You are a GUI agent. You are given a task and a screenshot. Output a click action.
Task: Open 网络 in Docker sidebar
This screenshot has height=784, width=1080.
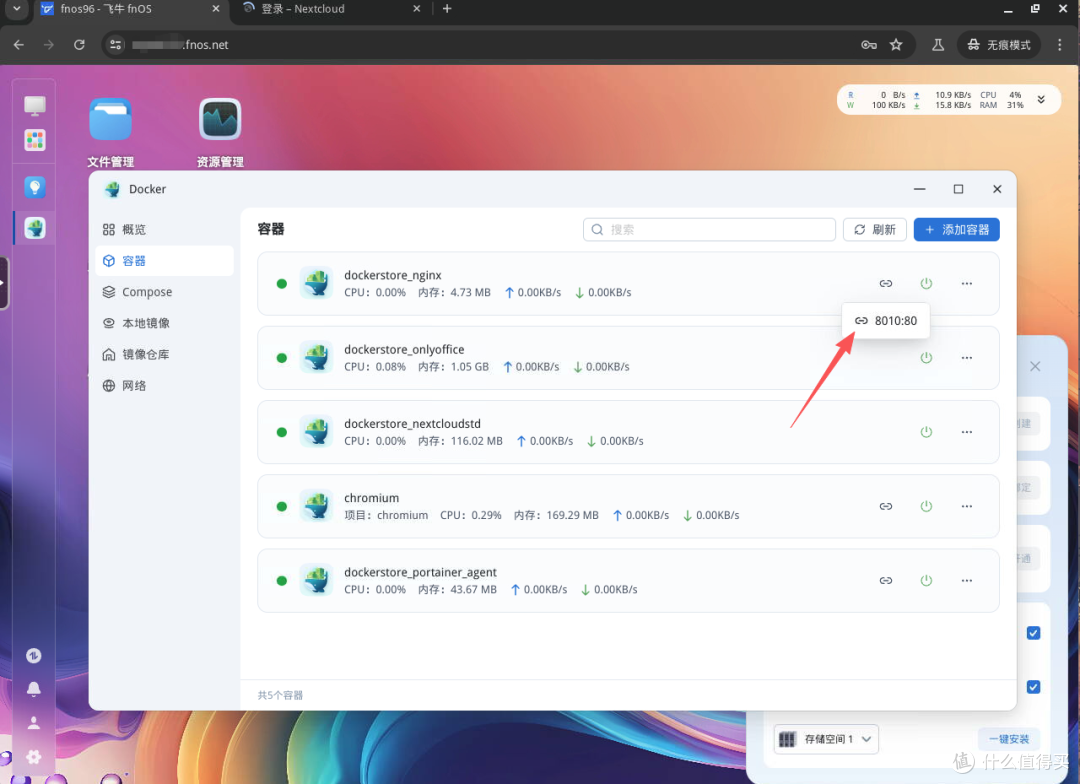(x=164, y=386)
